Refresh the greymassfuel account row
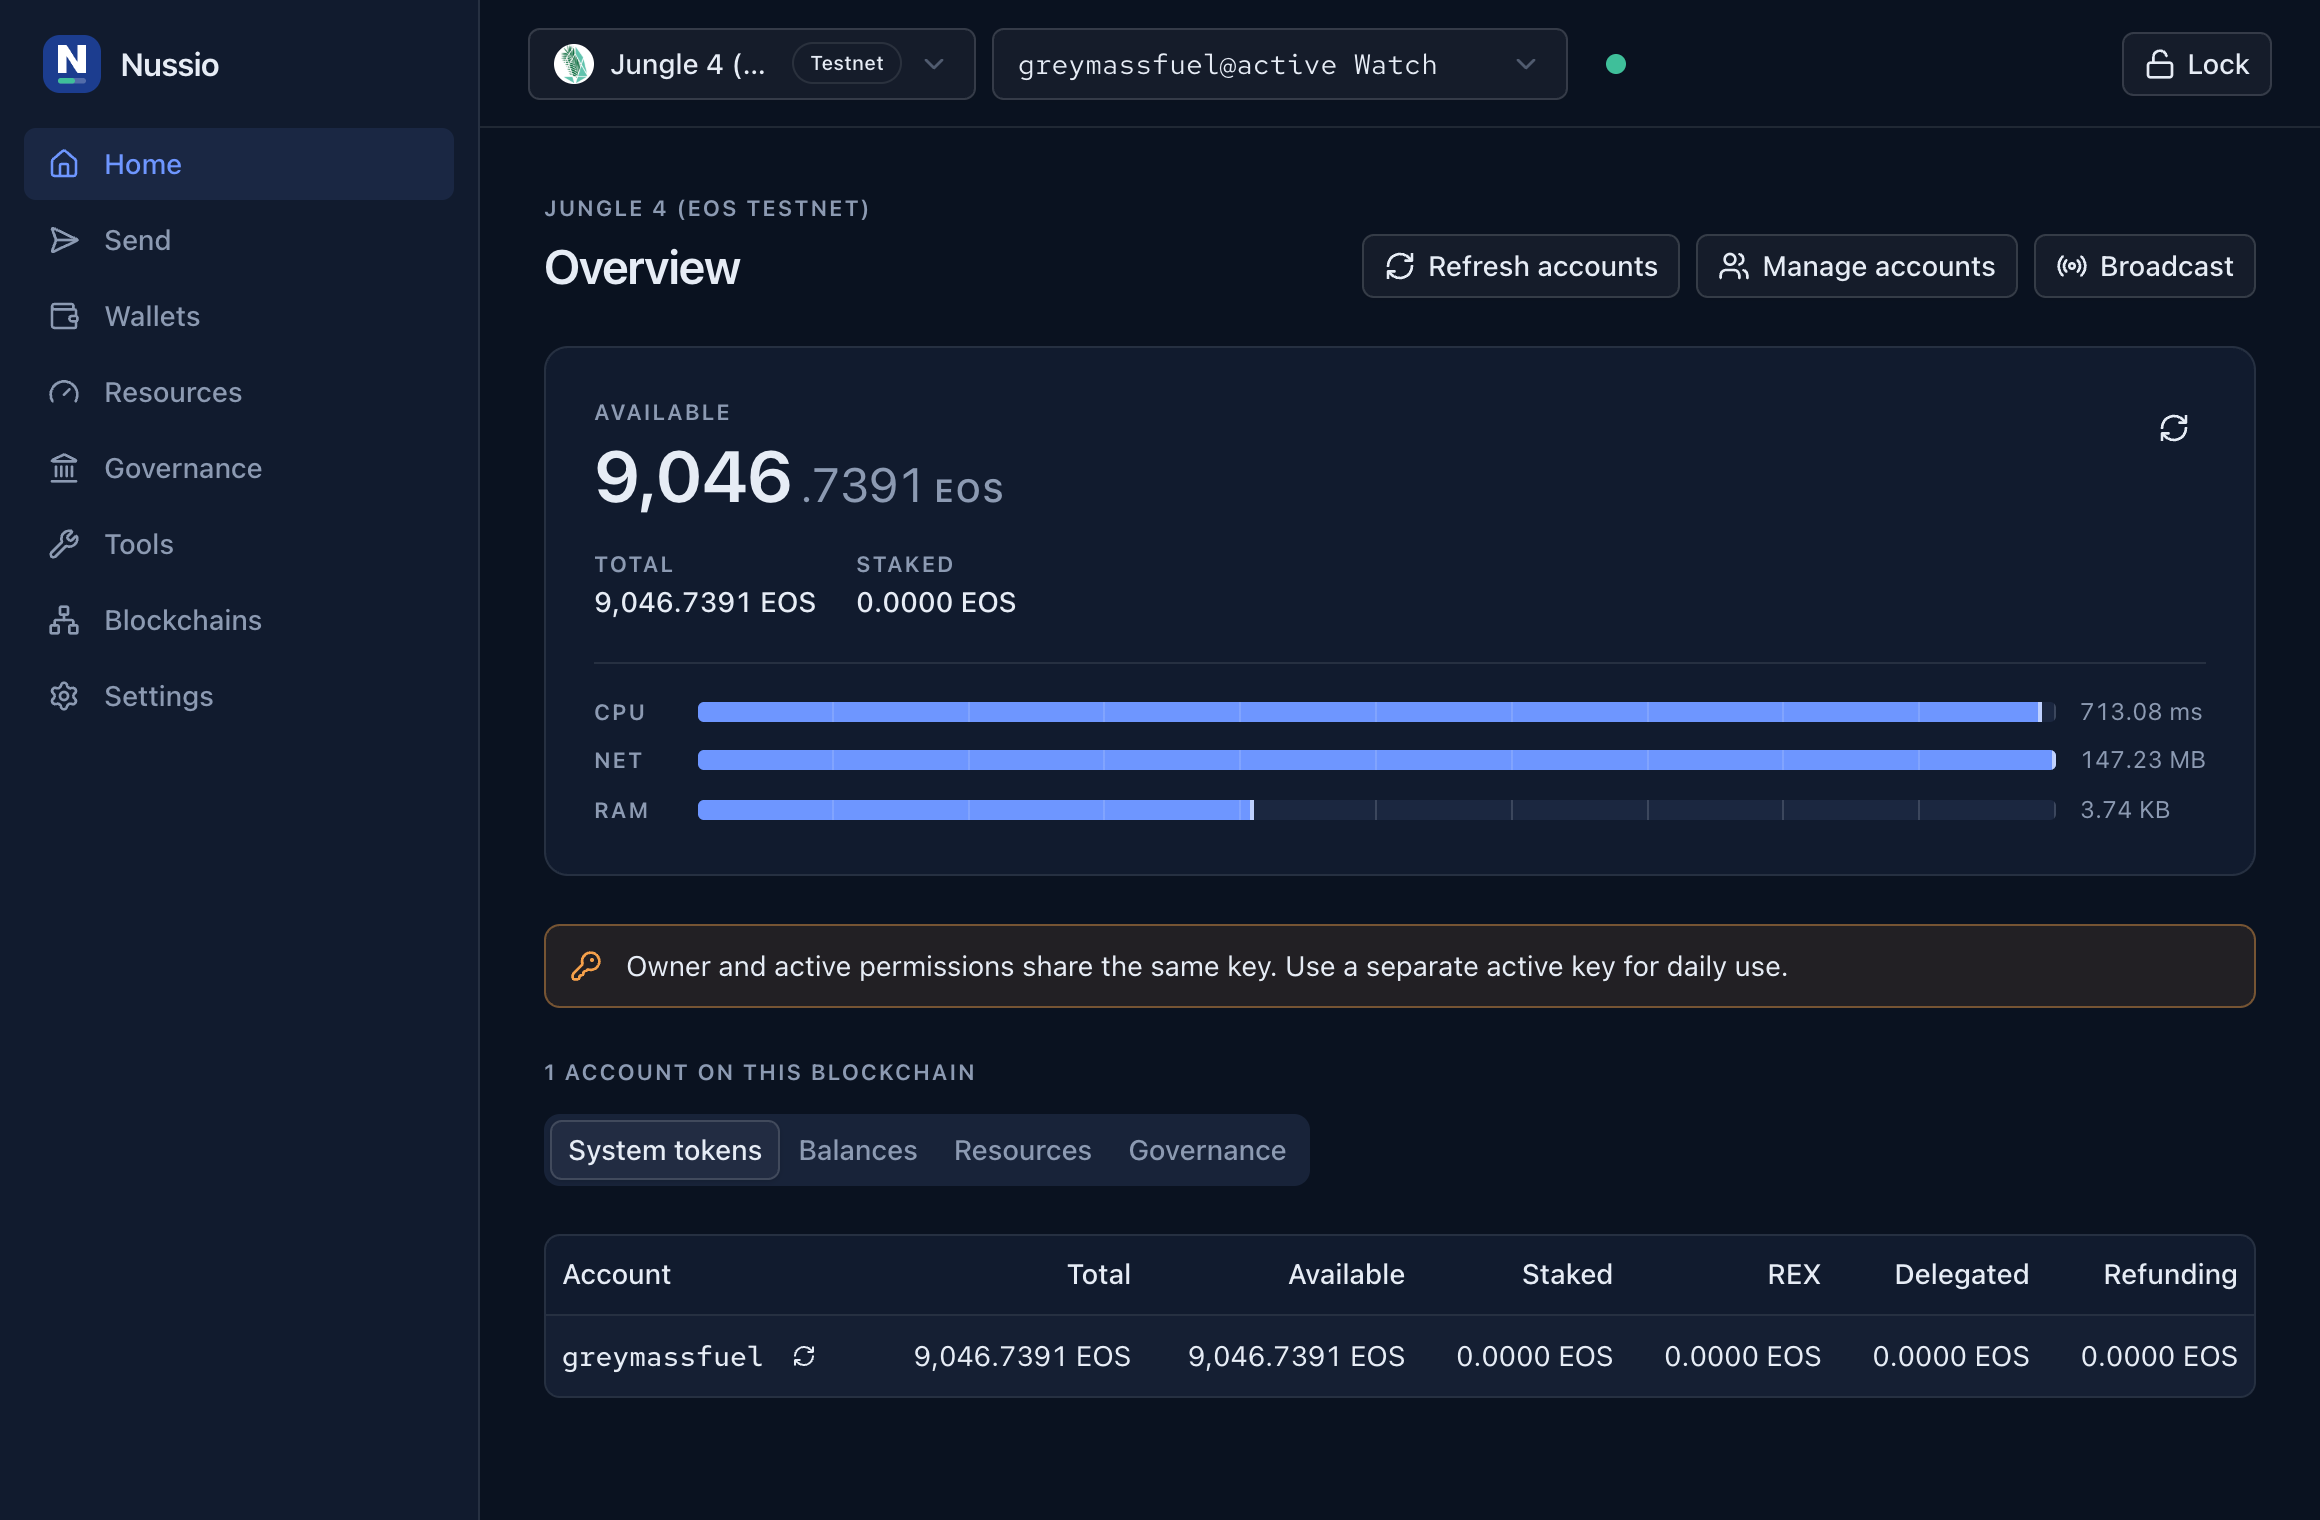Screen dimensions: 2320x1520 804,1356
